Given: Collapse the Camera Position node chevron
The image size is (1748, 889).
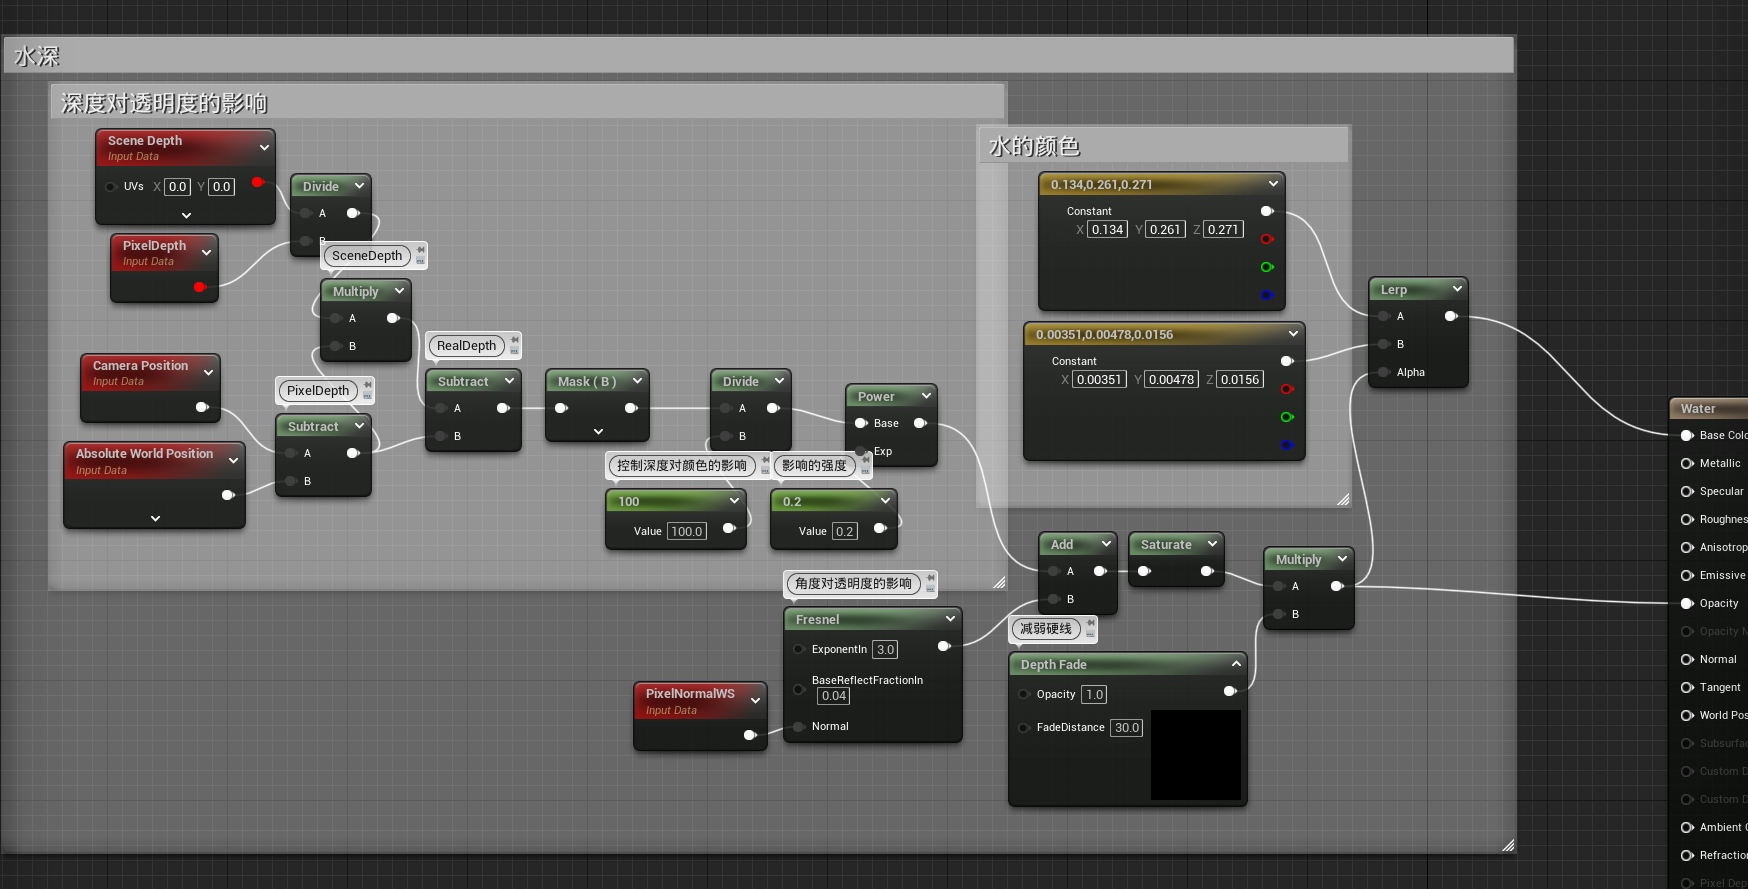Looking at the screenshot, I should 209,372.
